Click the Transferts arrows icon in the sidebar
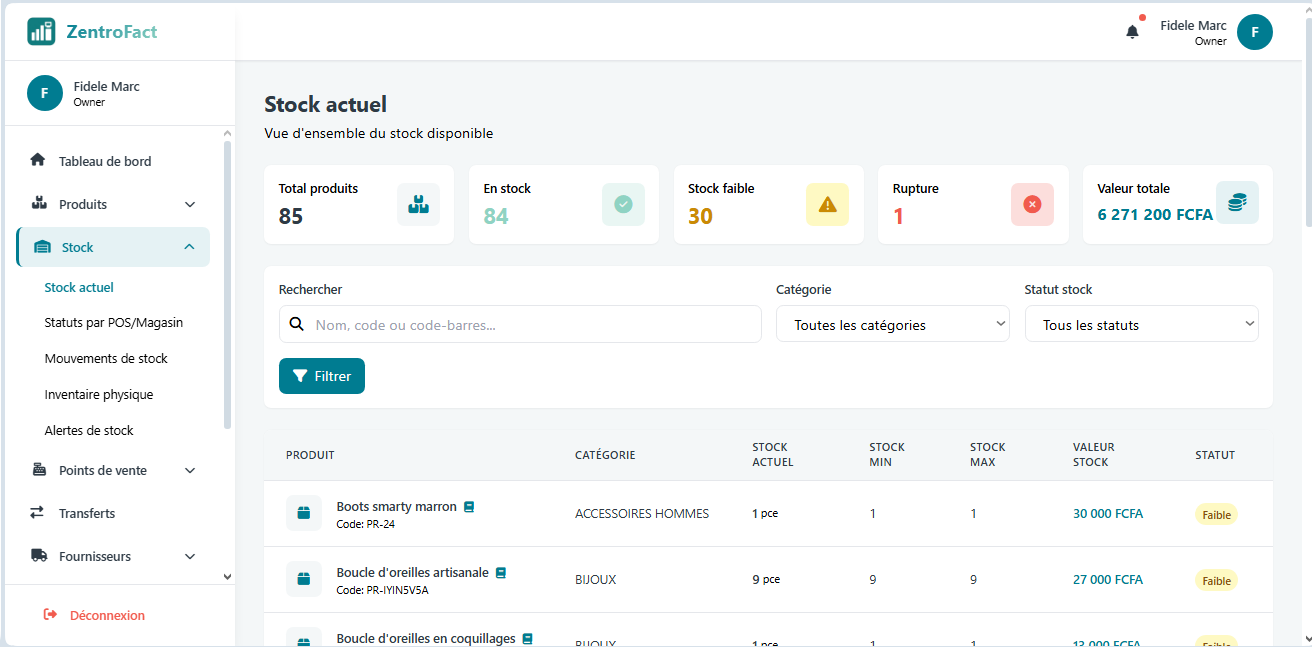The width and height of the screenshot is (1312, 647). click(x=37, y=513)
